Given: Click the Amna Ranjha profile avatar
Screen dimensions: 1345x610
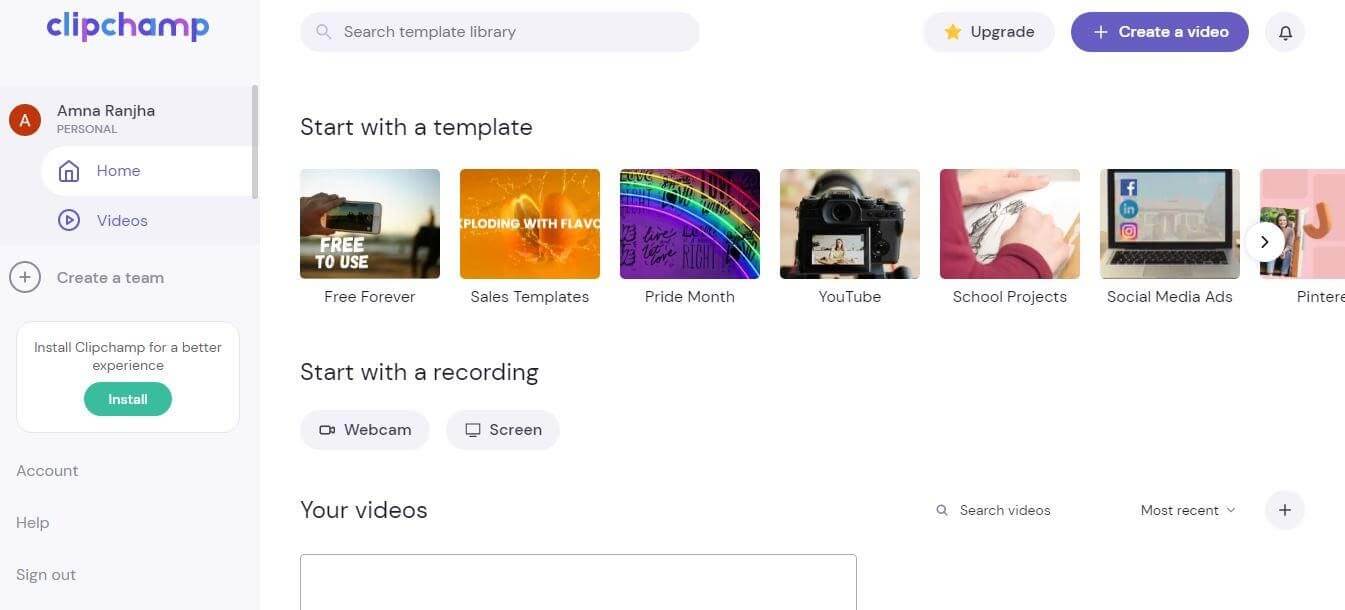Looking at the screenshot, I should pyautogui.click(x=25, y=120).
